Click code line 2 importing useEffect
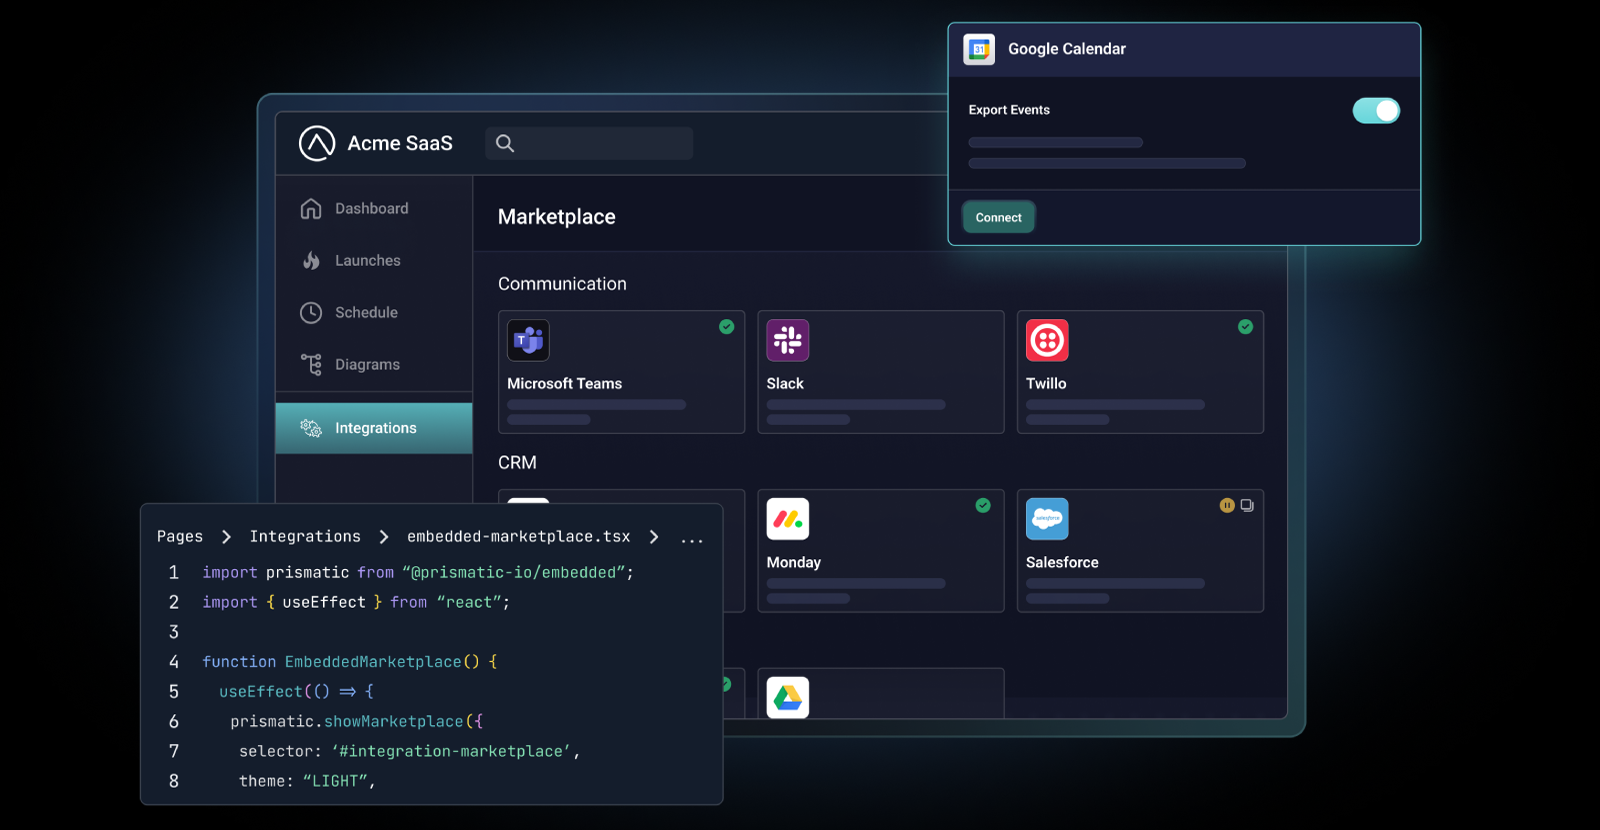 click(356, 602)
